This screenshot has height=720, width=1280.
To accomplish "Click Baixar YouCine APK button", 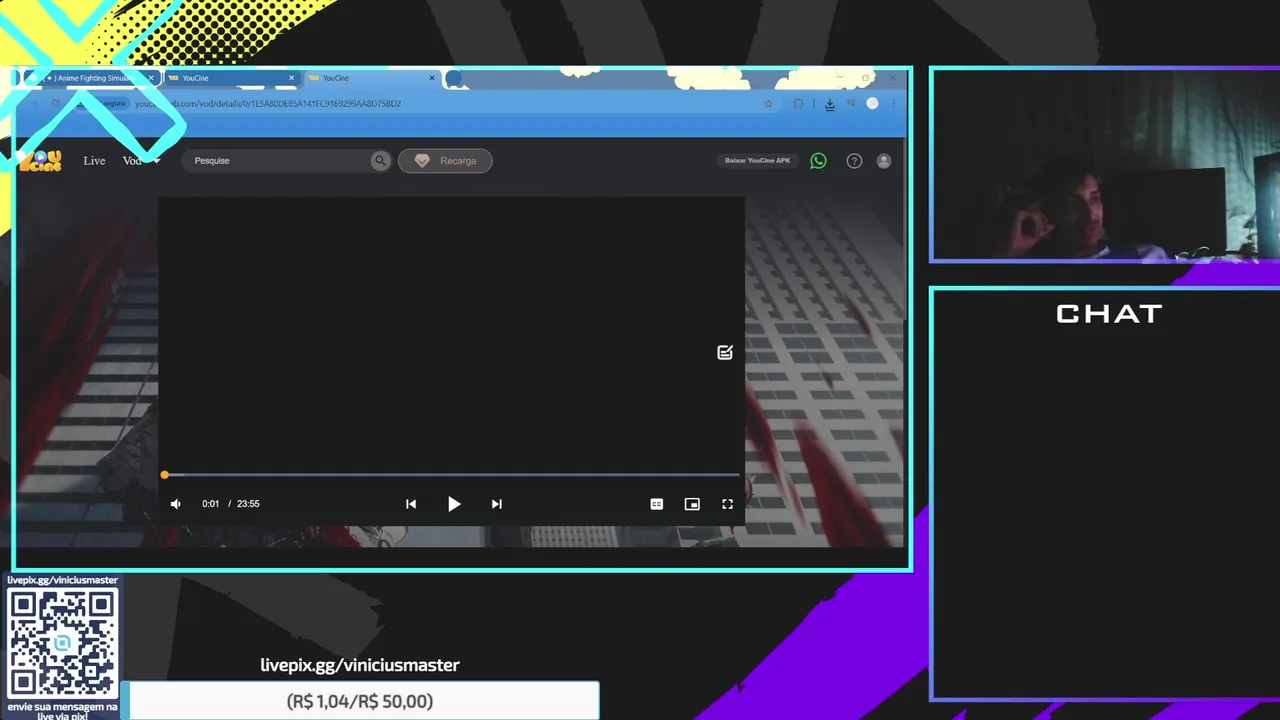I will pos(757,160).
